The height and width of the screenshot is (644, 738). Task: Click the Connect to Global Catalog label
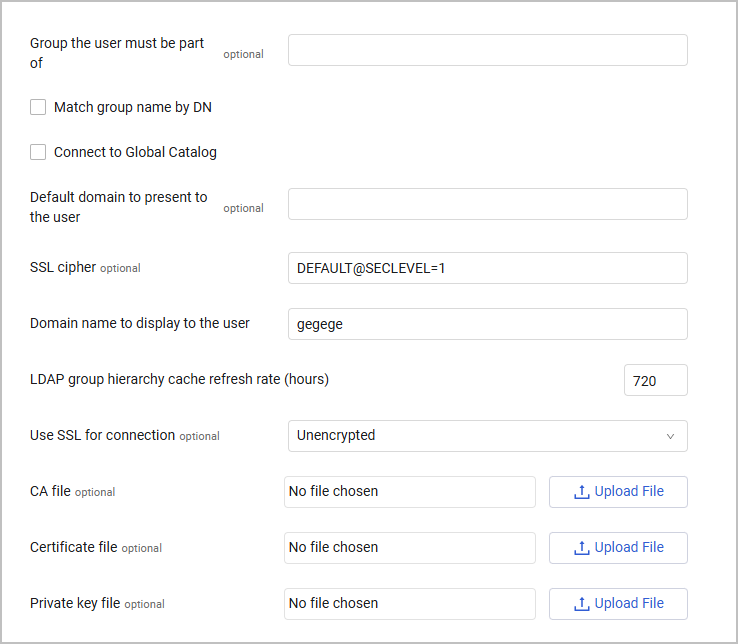pos(135,152)
